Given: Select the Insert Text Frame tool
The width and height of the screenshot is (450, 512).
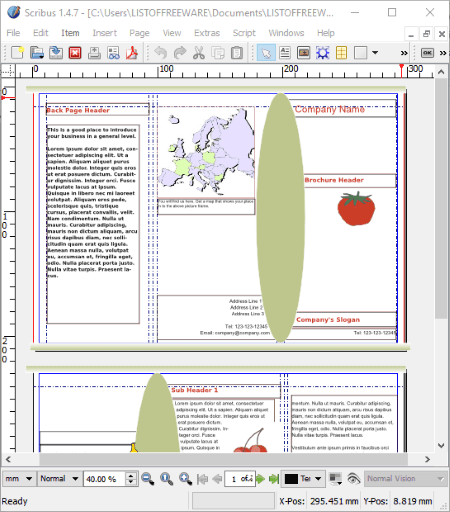Looking at the screenshot, I should pyautogui.click(x=285, y=53).
